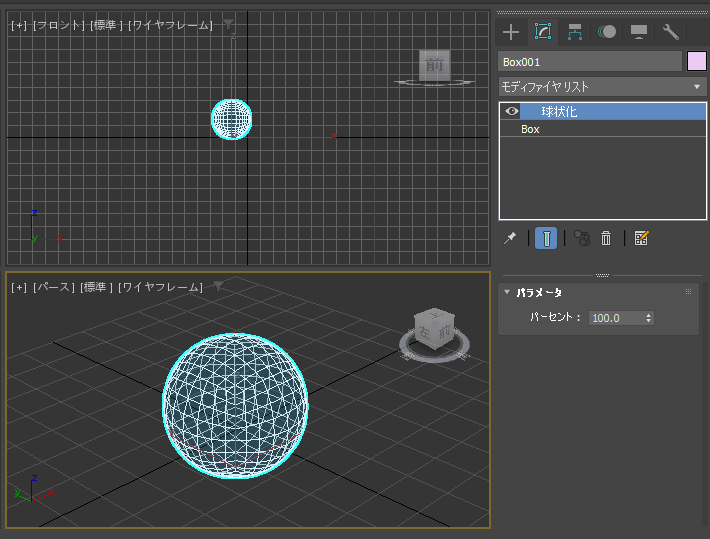Open [ワイヤフレーム] menu in Perspective viewport
Viewport: 710px width, 539px height.
(160, 288)
